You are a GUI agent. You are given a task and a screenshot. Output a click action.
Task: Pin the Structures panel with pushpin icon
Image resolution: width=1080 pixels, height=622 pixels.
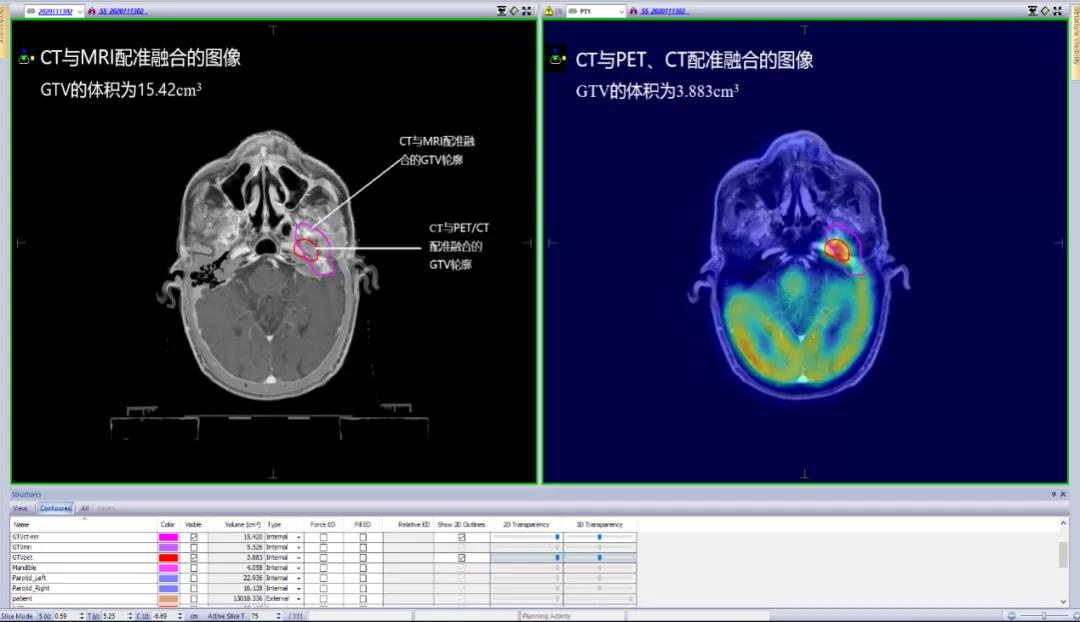(1053, 494)
